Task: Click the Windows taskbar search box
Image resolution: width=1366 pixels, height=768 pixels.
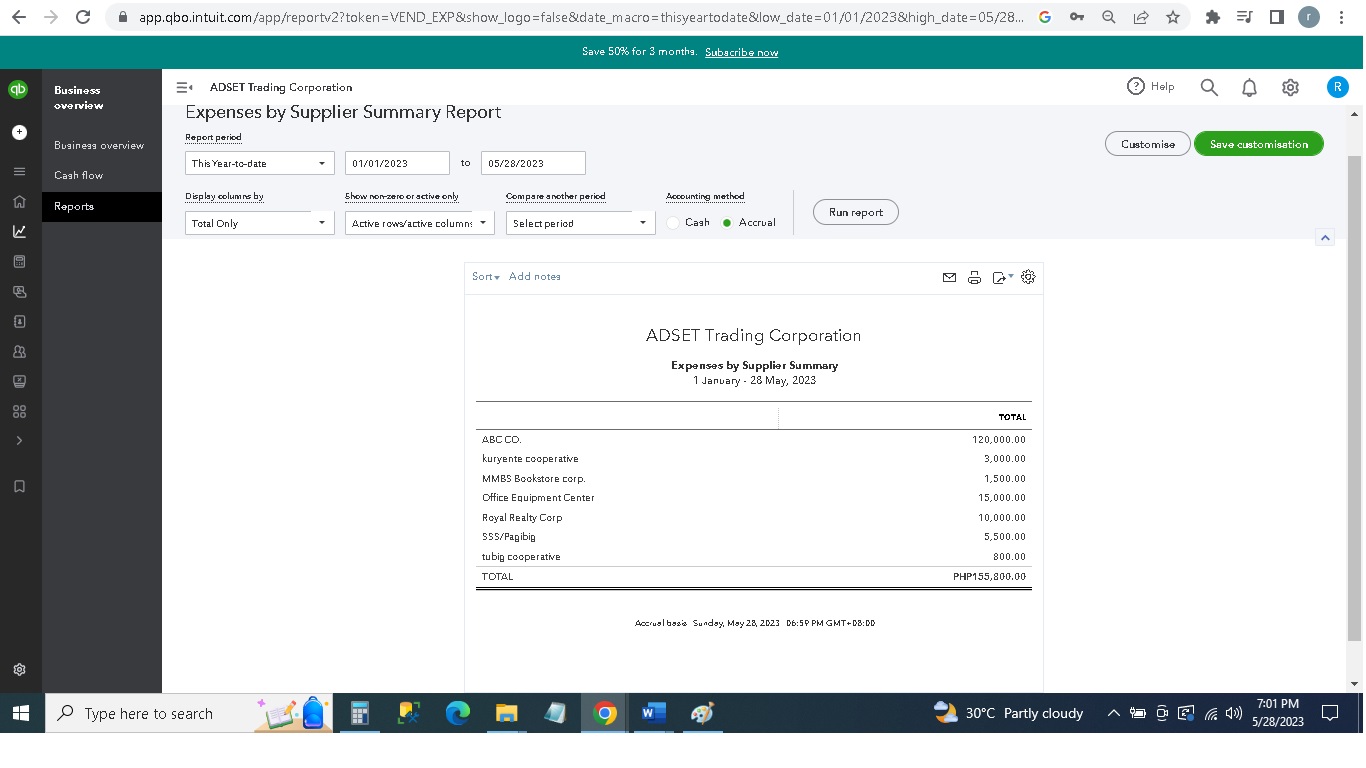Action: [190, 713]
